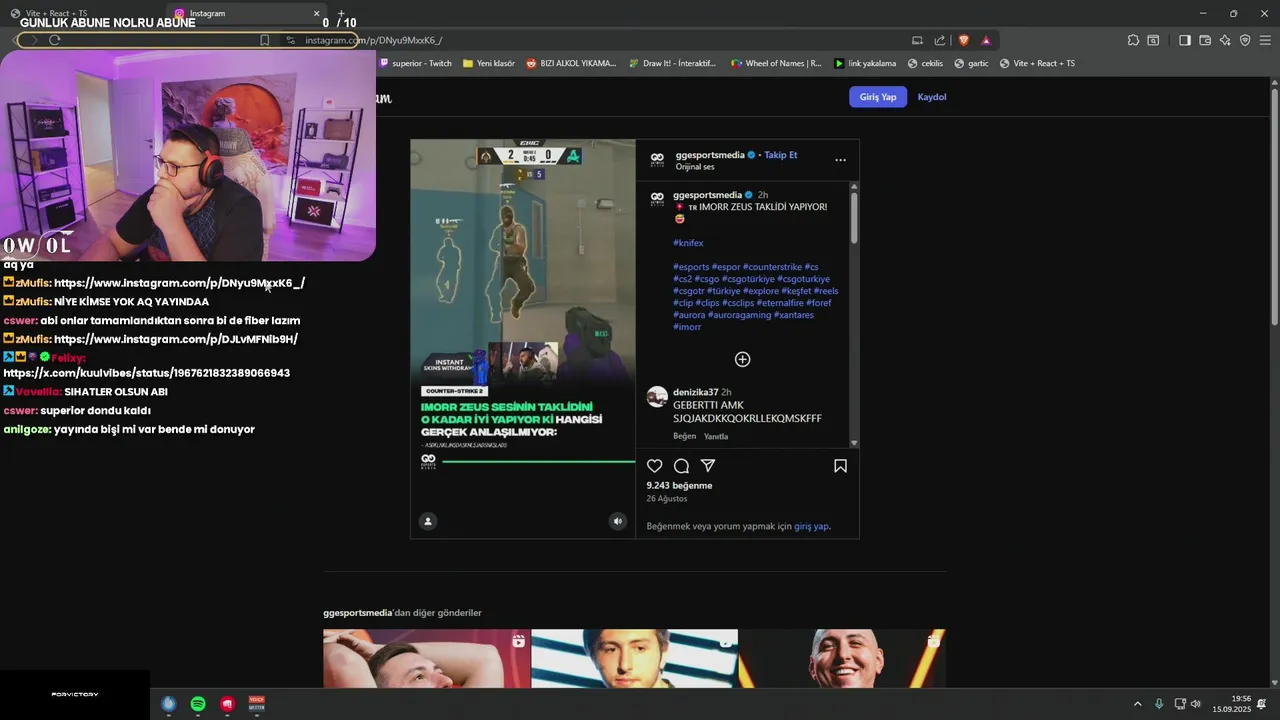Screen dimensions: 1280x720
Task: Load more comments with the plus circle
Action: tap(742, 359)
